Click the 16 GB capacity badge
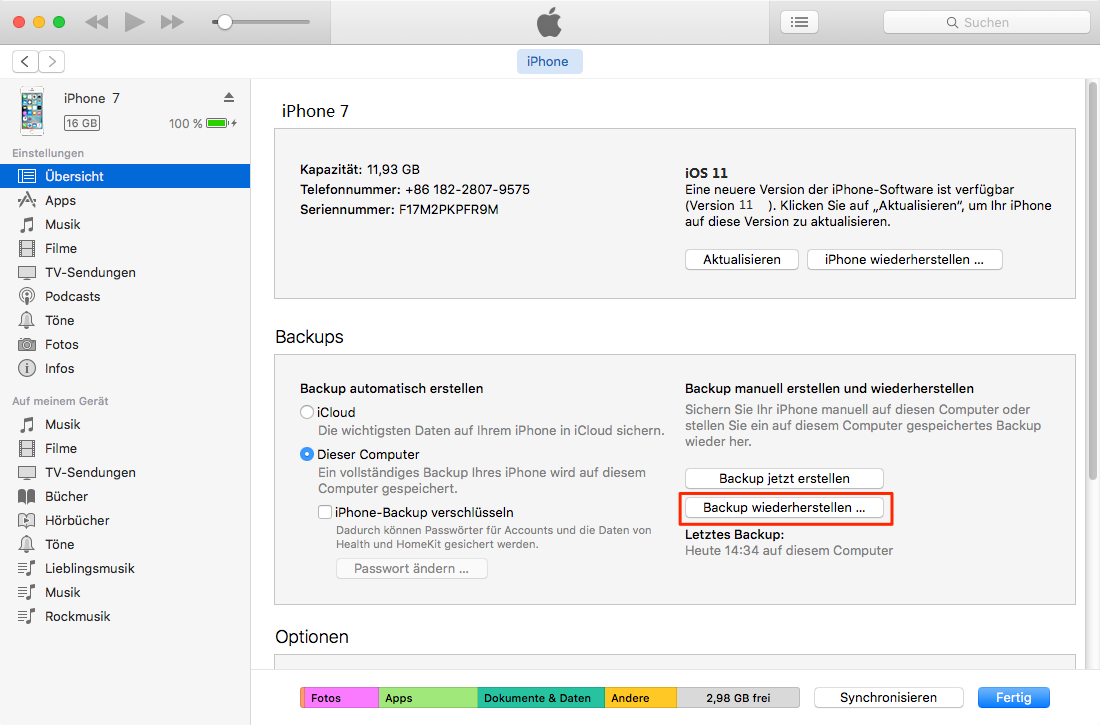The height and width of the screenshot is (725, 1100). pyautogui.click(x=82, y=124)
